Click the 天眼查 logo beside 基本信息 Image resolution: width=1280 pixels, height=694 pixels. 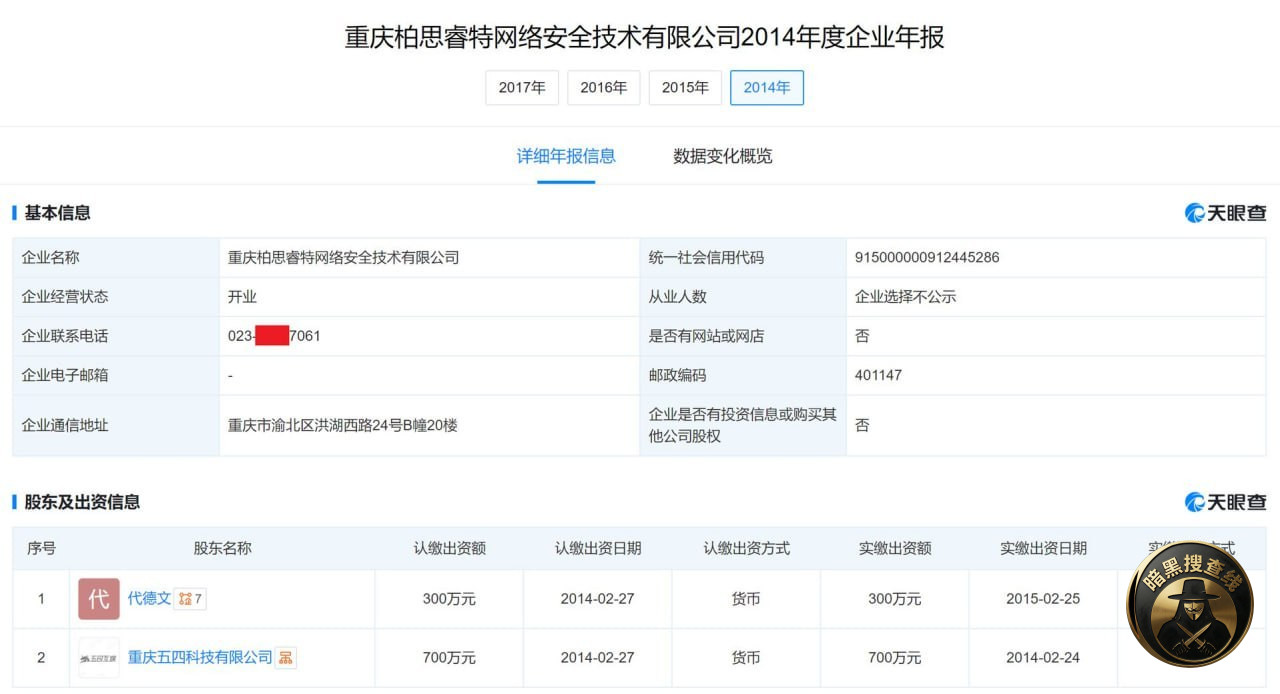1225,213
